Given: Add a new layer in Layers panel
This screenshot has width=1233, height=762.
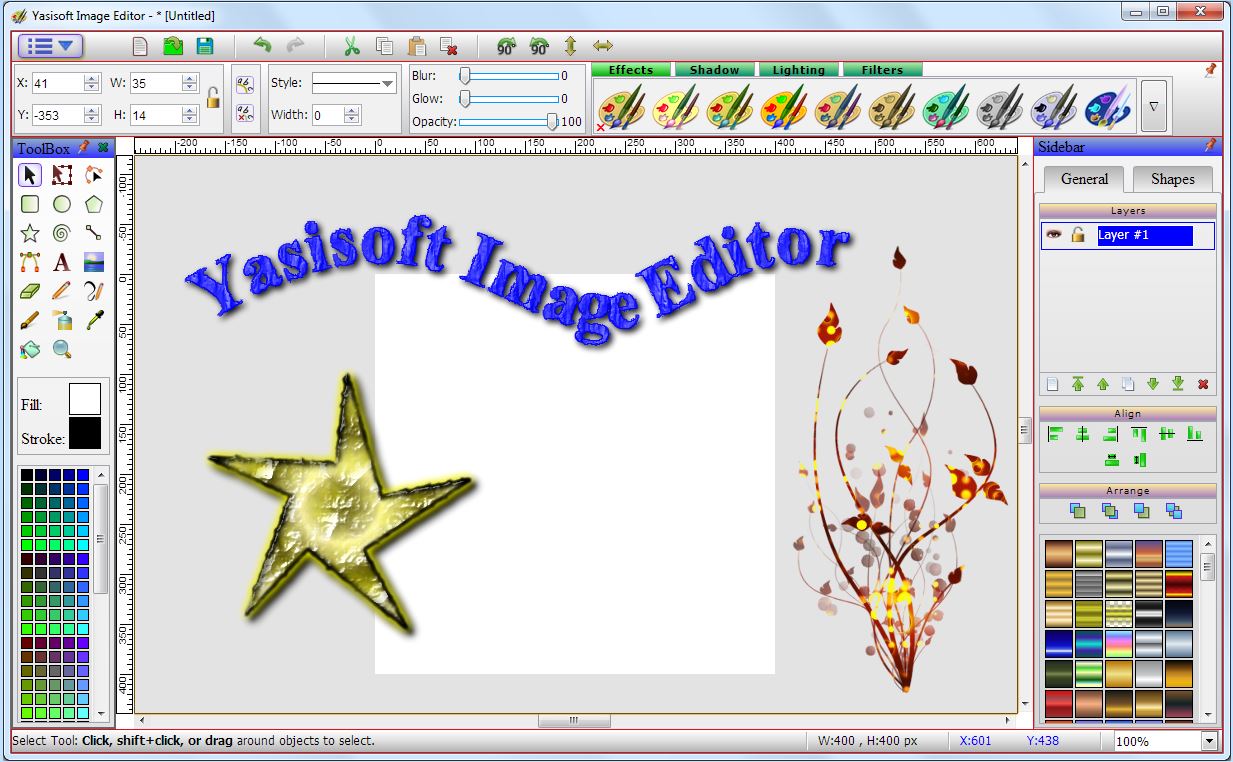Looking at the screenshot, I should (1053, 384).
